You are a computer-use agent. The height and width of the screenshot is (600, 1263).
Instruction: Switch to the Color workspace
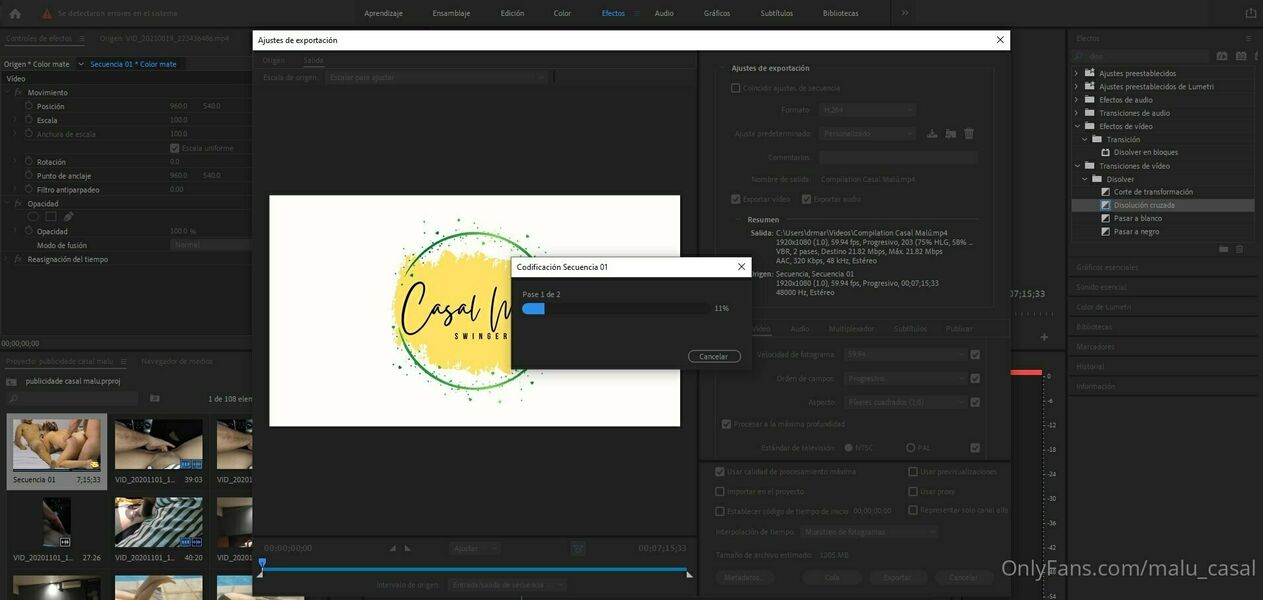click(563, 13)
